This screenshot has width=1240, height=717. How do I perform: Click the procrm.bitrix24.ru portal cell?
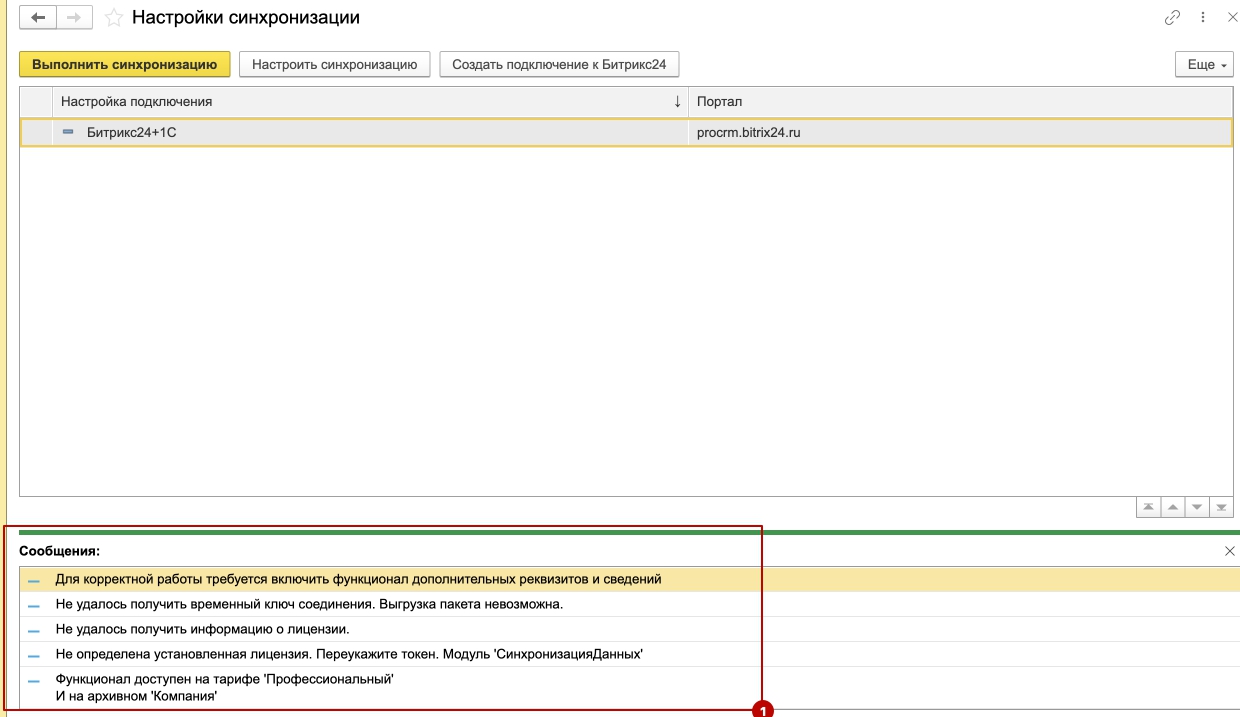749,132
